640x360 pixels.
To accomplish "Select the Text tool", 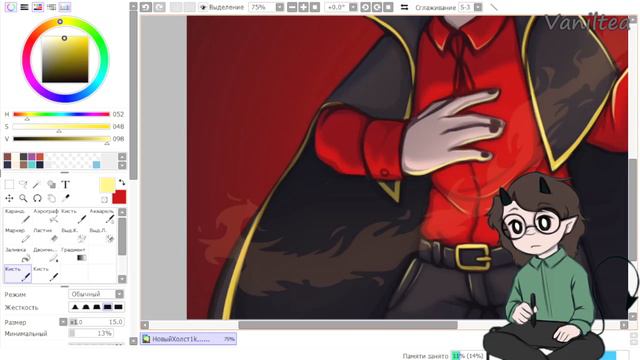I will (x=65, y=184).
